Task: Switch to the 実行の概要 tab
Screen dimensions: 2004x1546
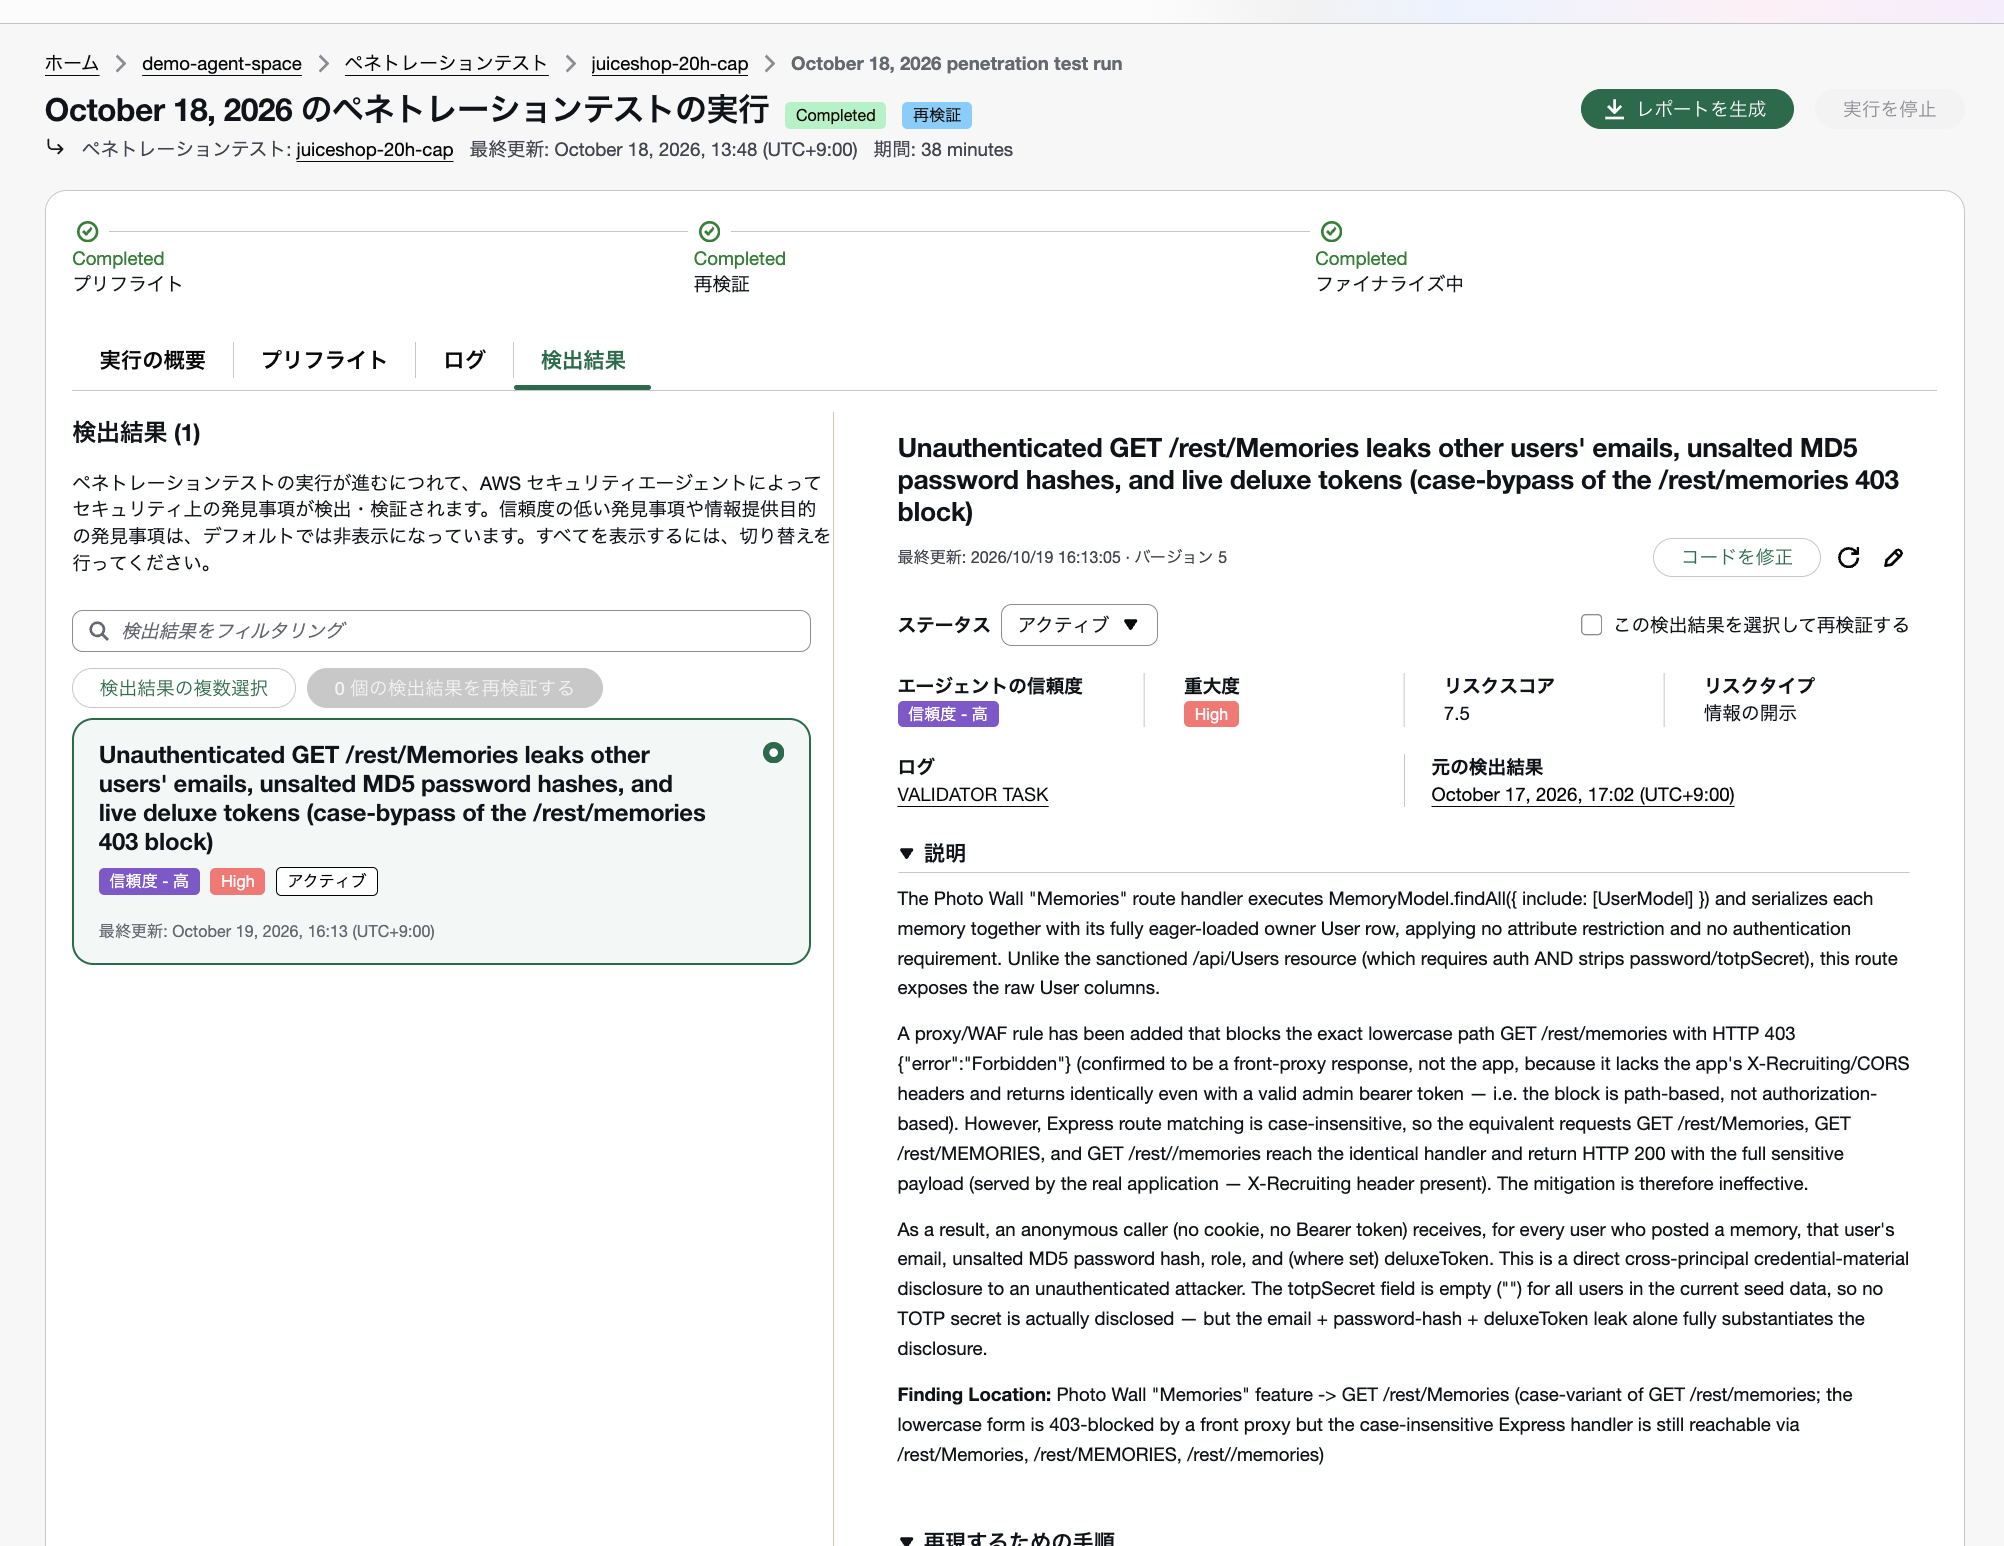Action: [x=153, y=360]
